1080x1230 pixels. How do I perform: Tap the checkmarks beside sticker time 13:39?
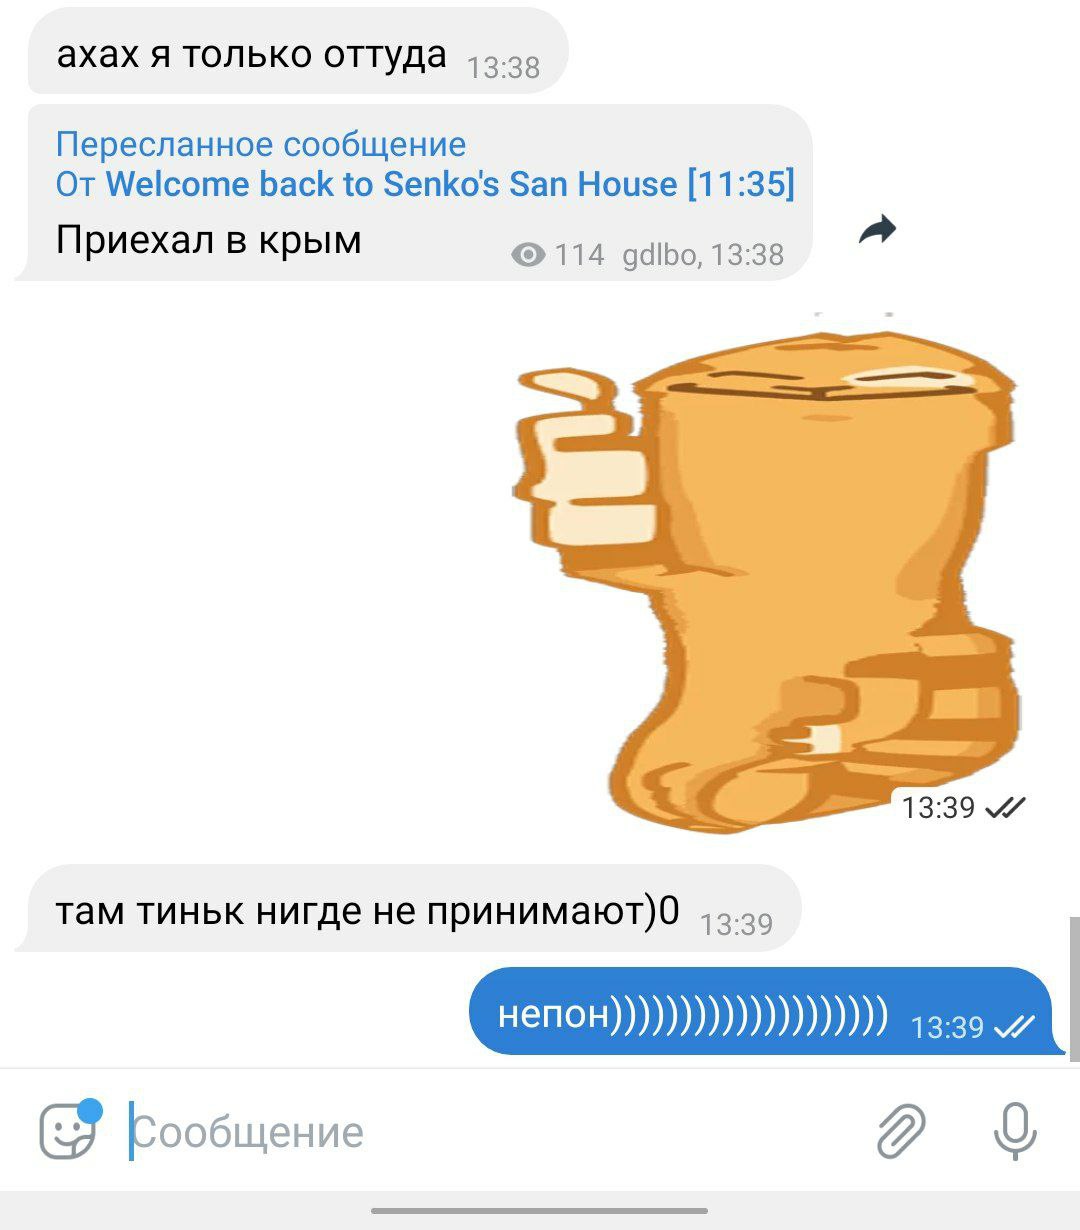[1006, 807]
